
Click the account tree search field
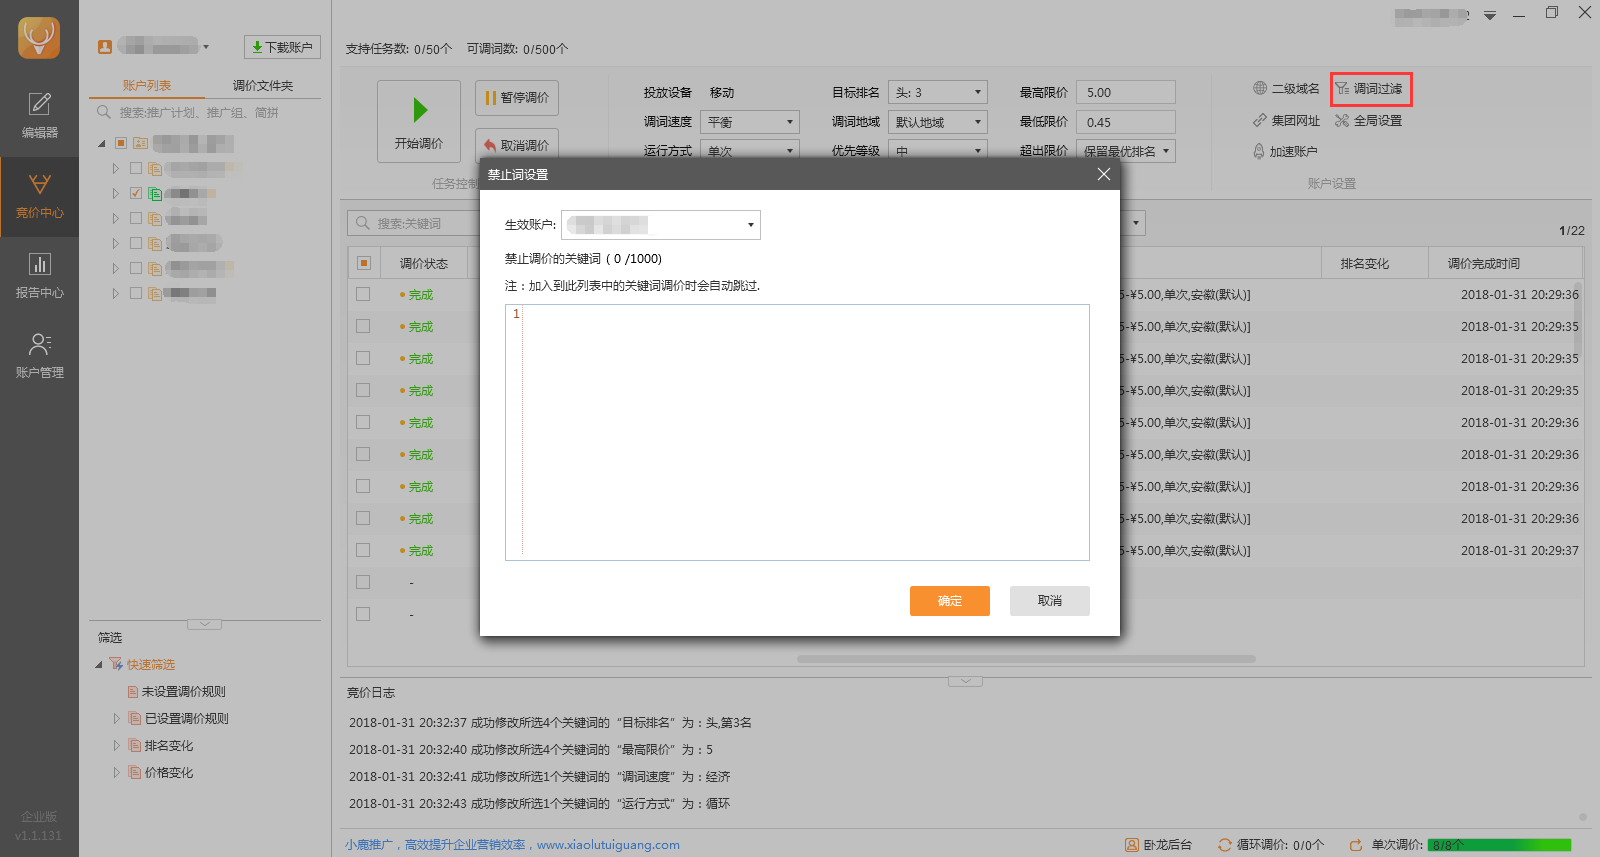tap(205, 113)
